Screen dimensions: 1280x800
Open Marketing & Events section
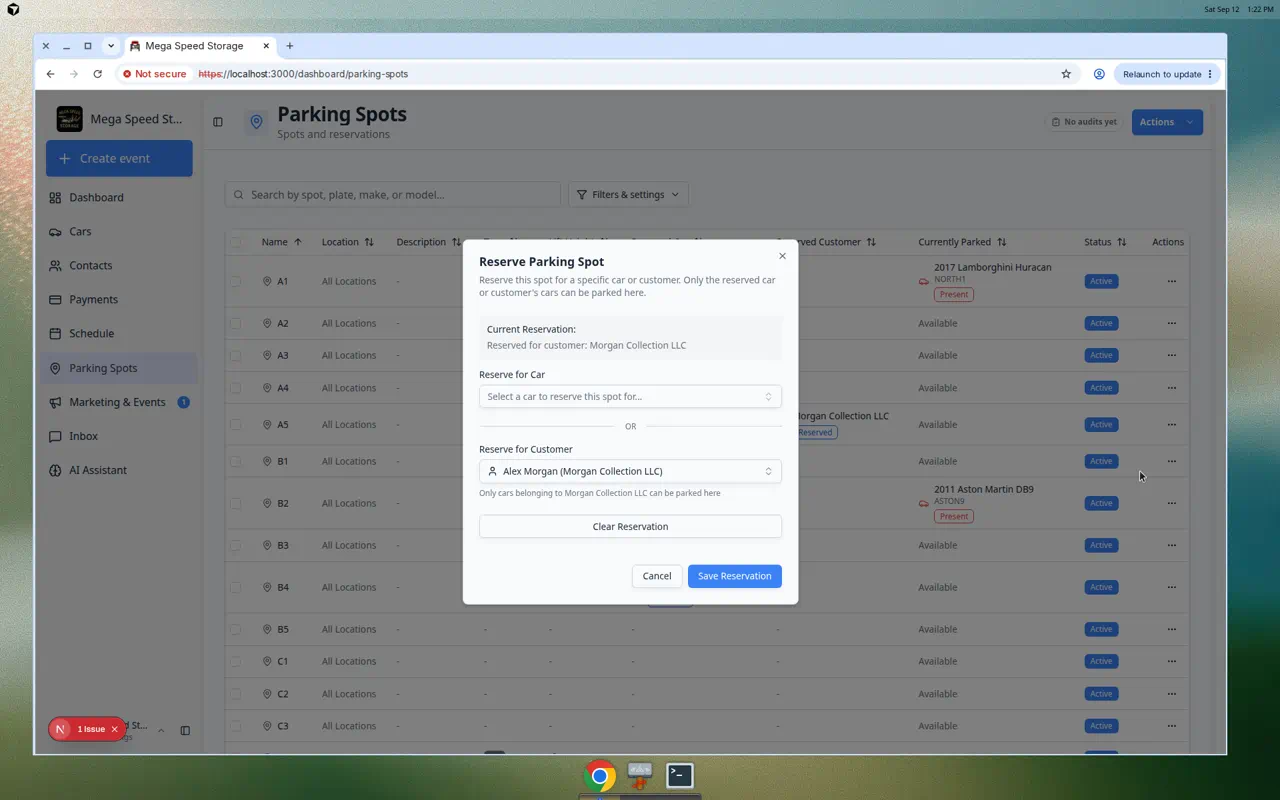[120, 402]
